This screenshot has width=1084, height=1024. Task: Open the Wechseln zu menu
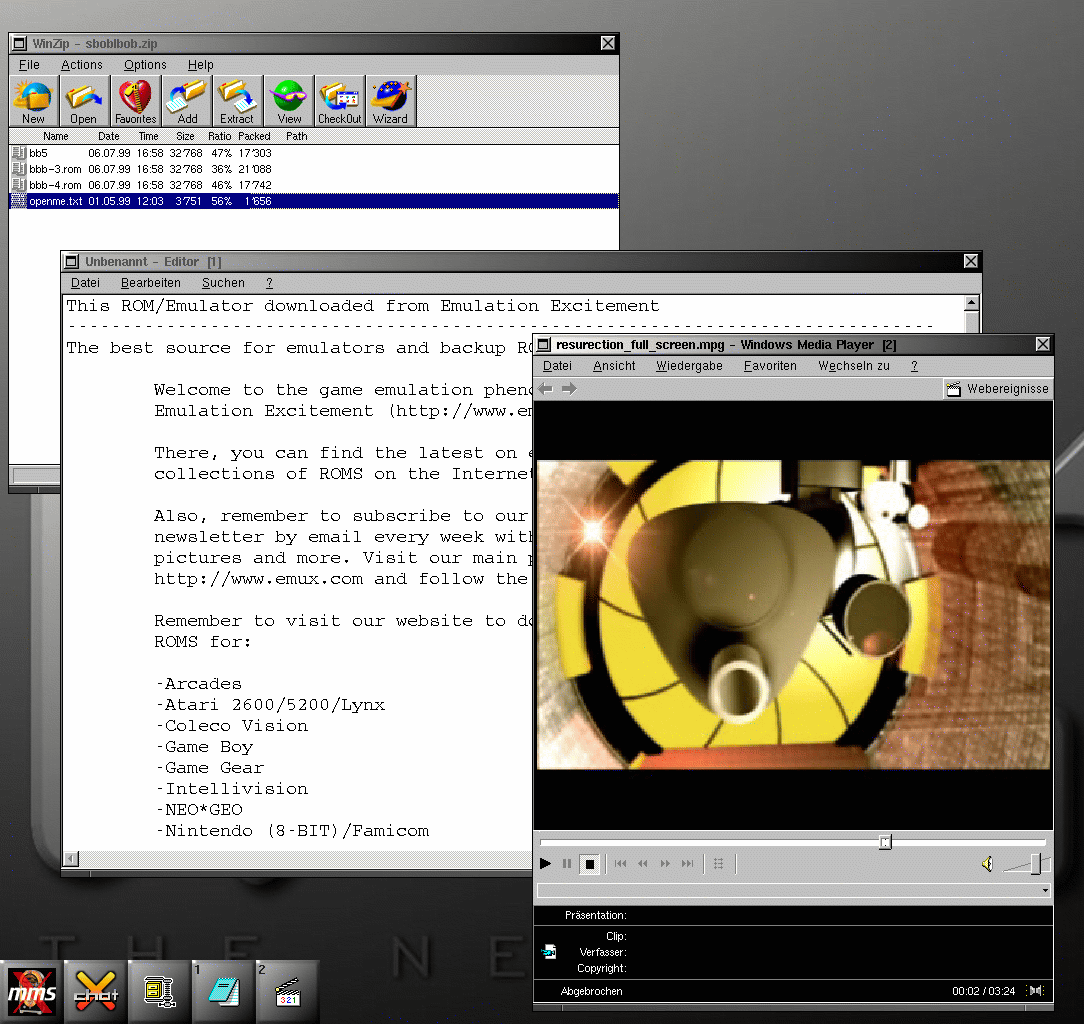click(853, 366)
